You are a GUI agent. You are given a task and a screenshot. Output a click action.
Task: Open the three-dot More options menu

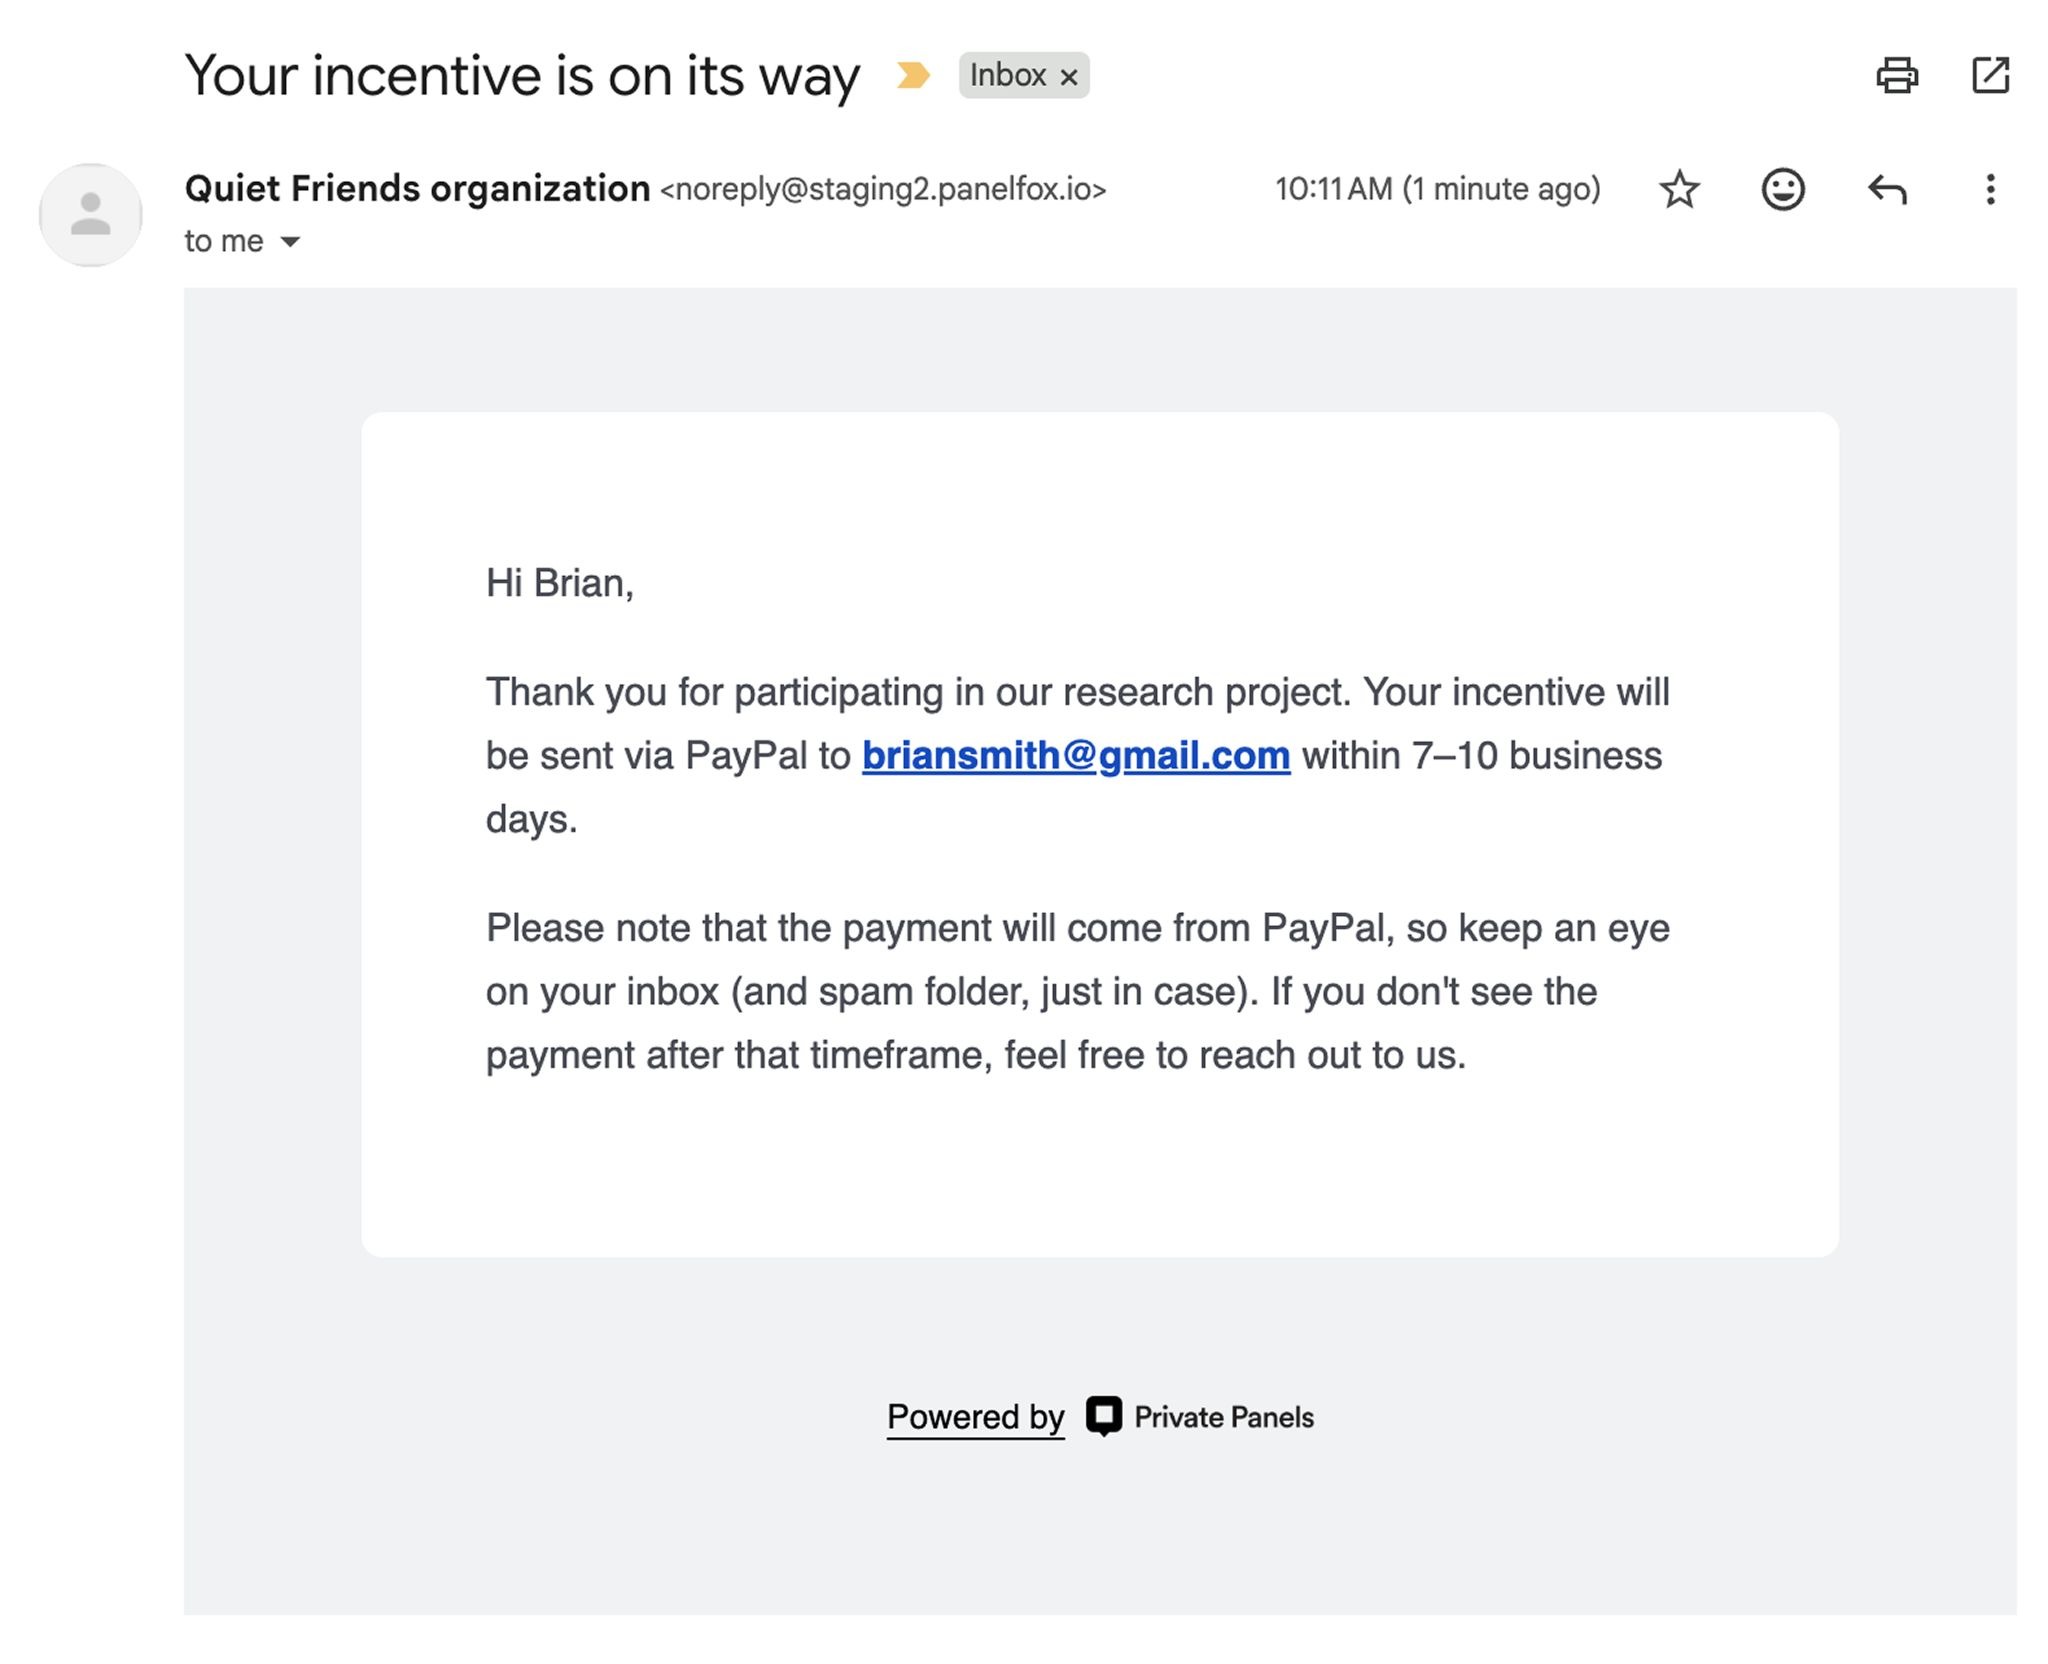(1990, 189)
